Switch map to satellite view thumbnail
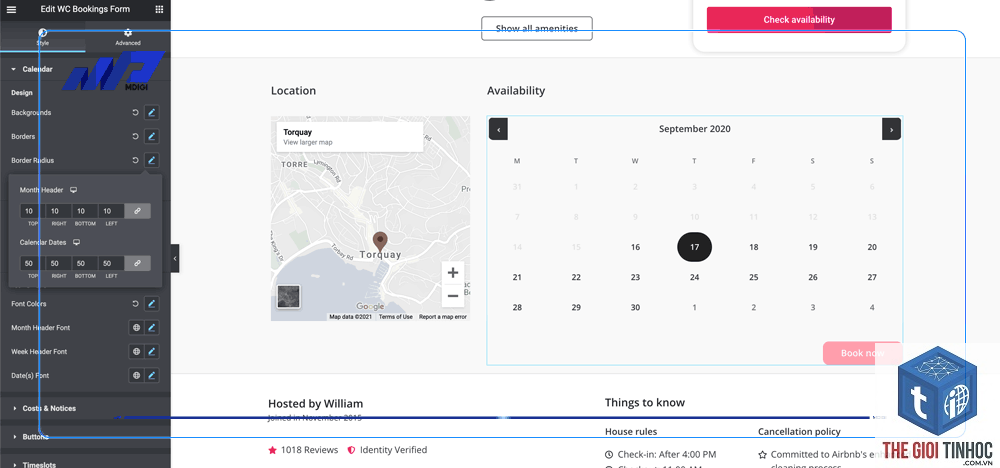 tap(288, 296)
